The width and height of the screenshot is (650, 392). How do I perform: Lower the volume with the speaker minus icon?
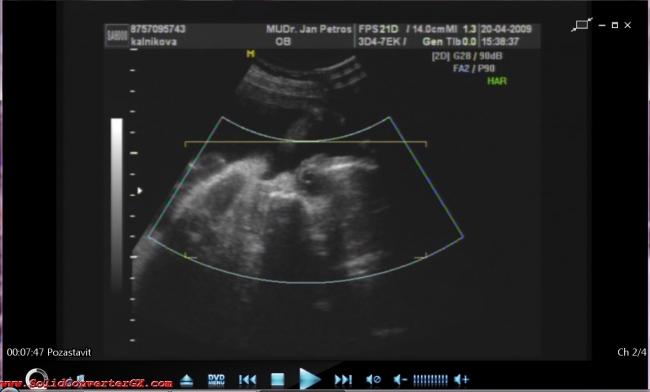pos(400,380)
